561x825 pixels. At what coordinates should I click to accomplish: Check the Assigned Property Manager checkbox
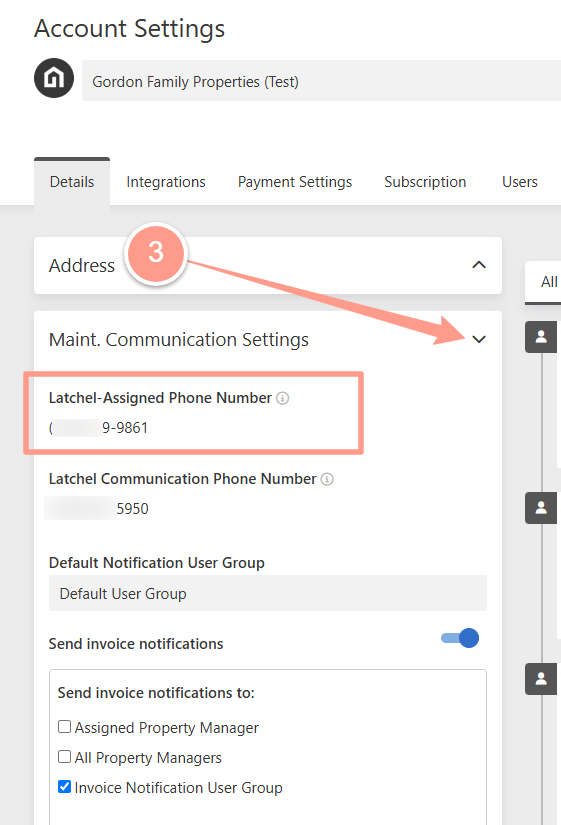pos(64,727)
